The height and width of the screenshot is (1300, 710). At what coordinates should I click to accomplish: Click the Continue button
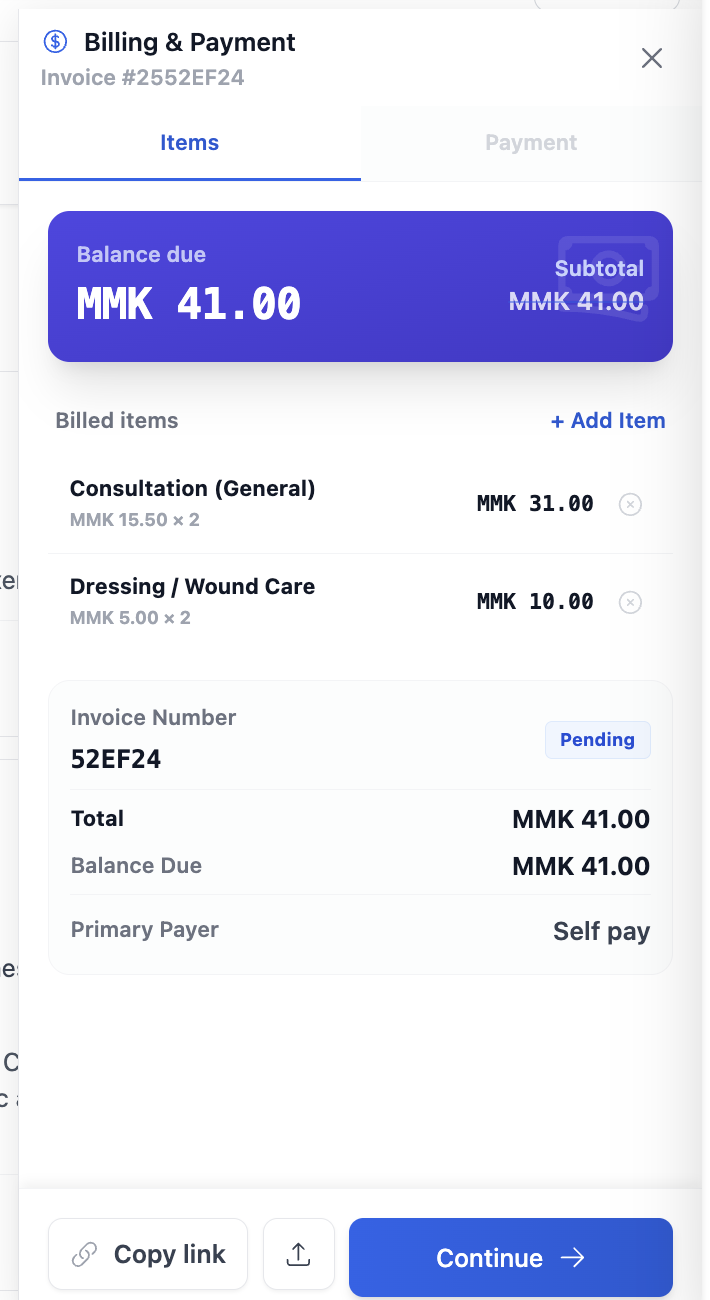pos(510,1257)
